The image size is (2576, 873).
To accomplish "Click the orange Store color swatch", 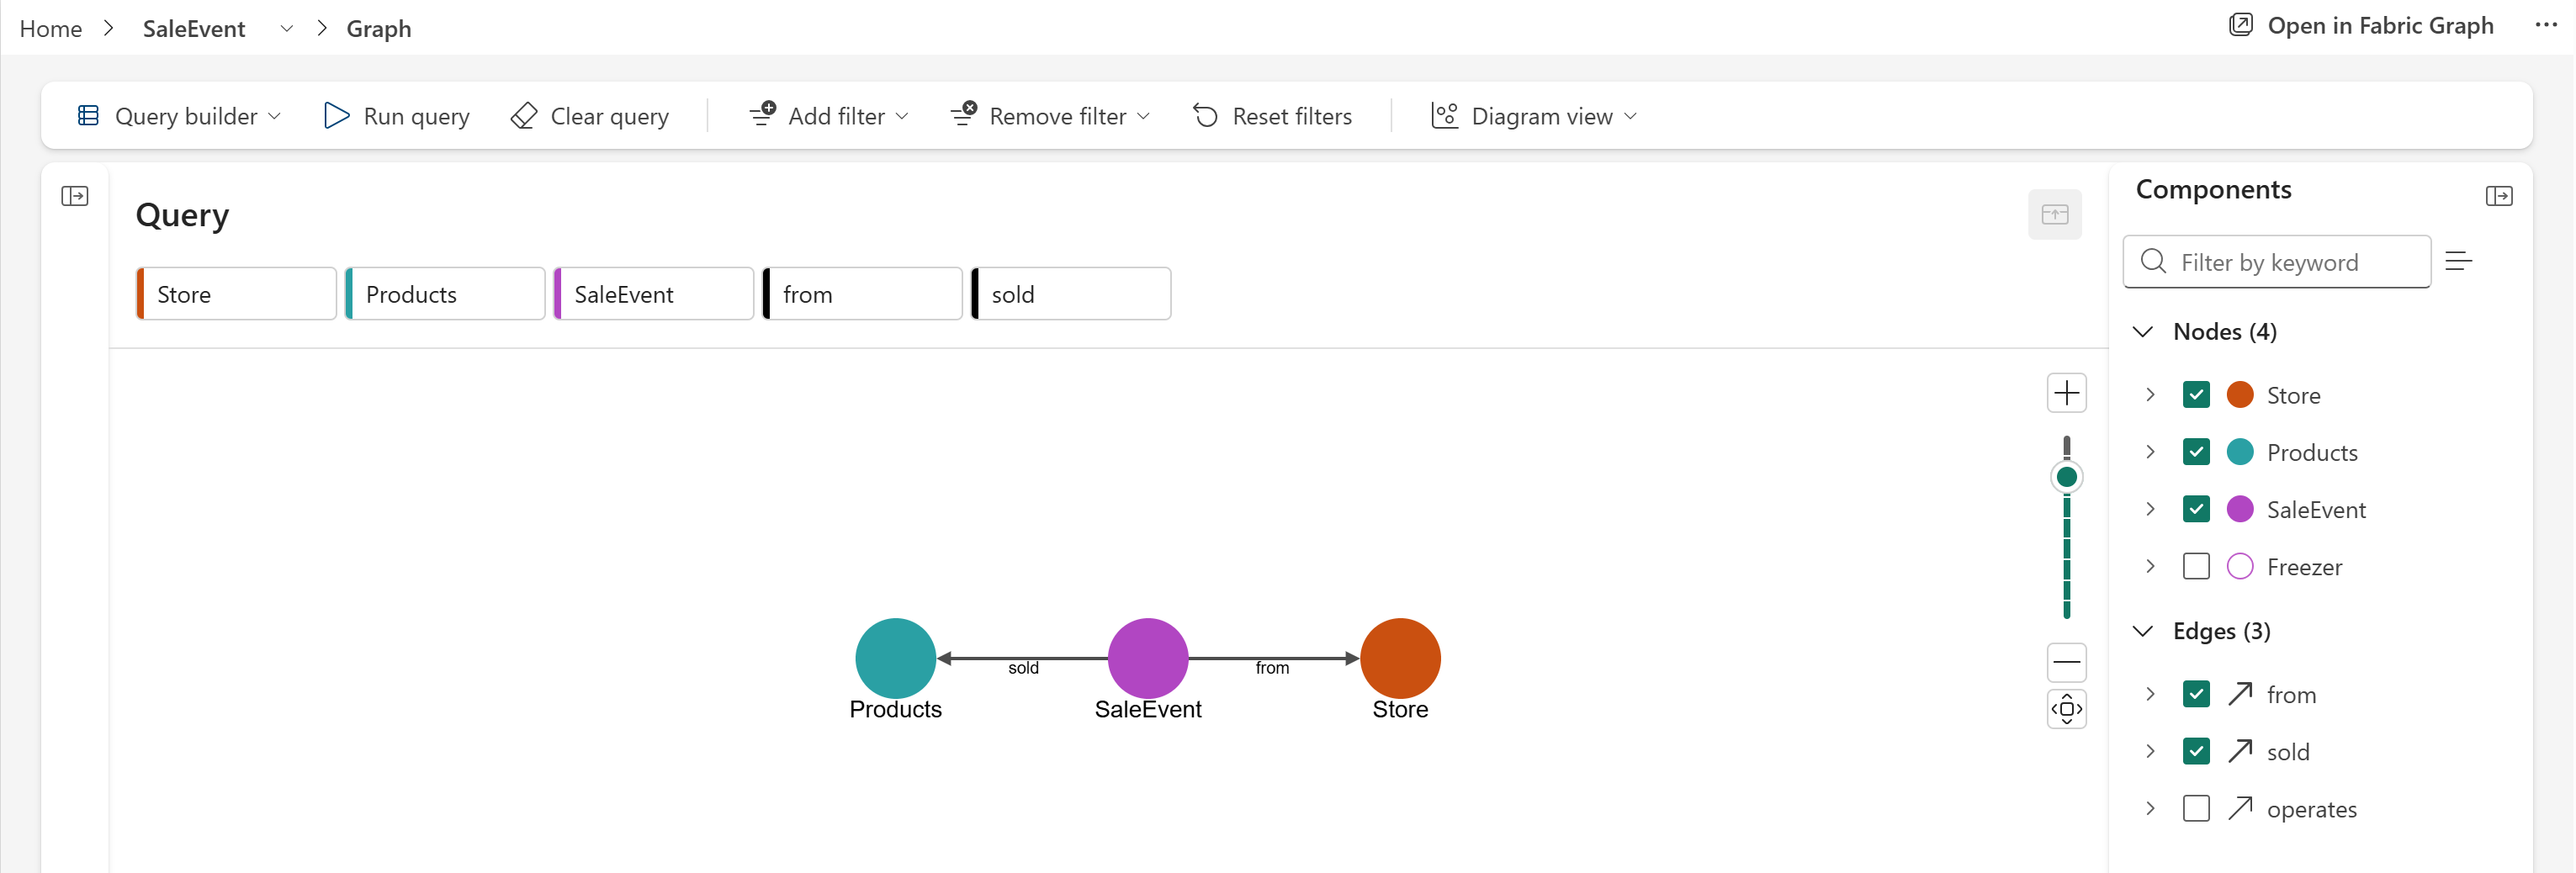I will (2240, 395).
